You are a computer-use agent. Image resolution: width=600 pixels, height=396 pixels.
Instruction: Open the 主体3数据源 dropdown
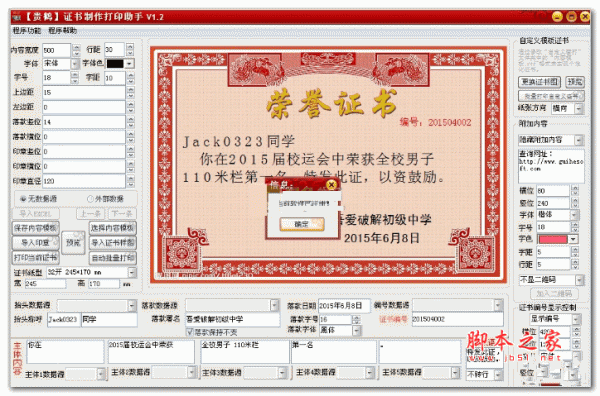[x=282, y=372]
